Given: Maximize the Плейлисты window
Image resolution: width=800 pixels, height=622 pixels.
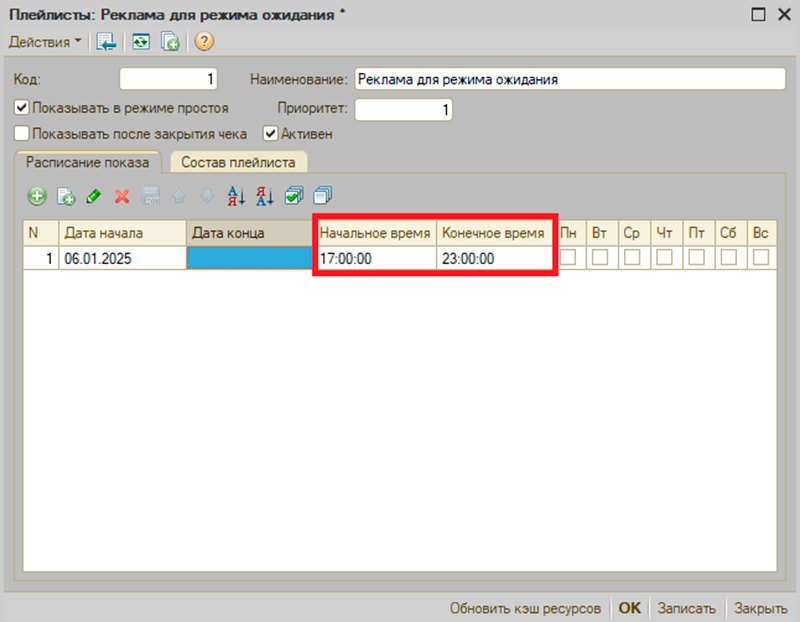Looking at the screenshot, I should pyautogui.click(x=759, y=14).
